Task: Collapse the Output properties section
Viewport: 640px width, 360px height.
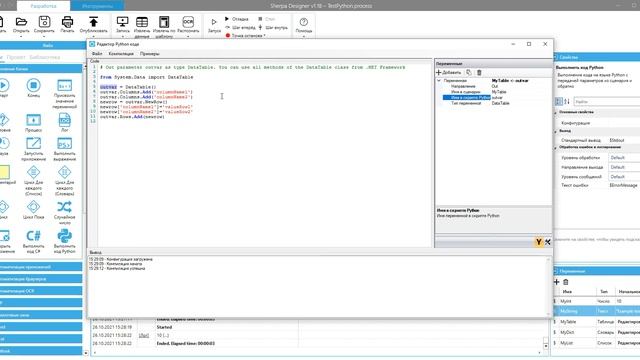Action: (556, 131)
